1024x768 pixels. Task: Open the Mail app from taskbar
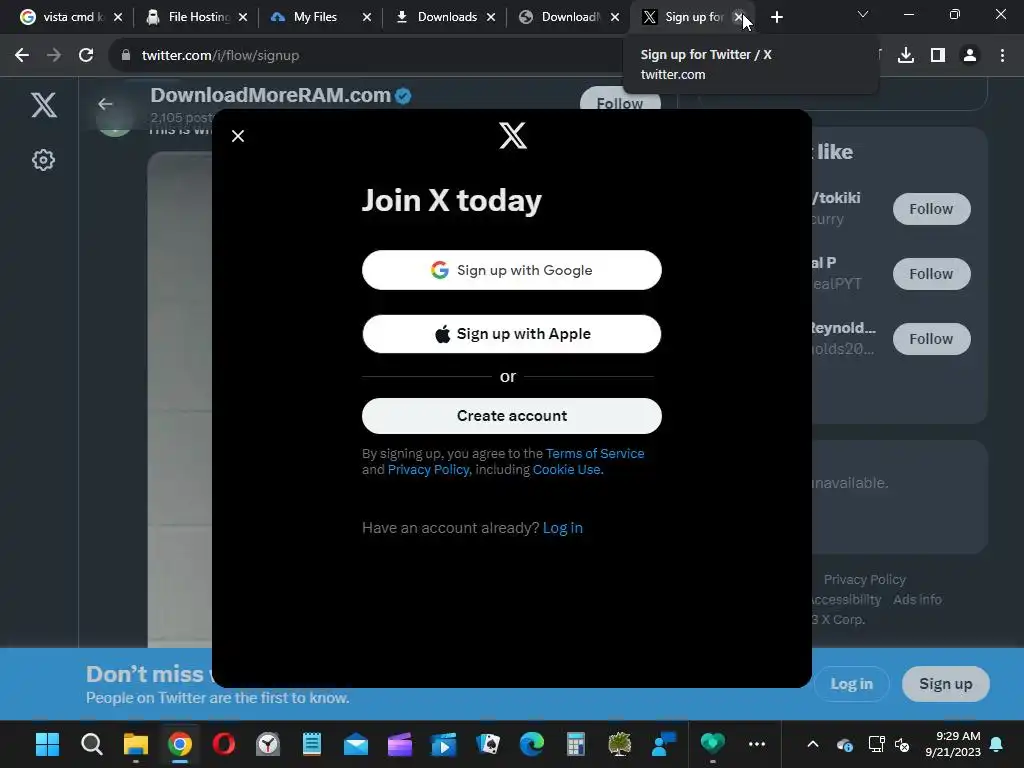click(x=356, y=744)
